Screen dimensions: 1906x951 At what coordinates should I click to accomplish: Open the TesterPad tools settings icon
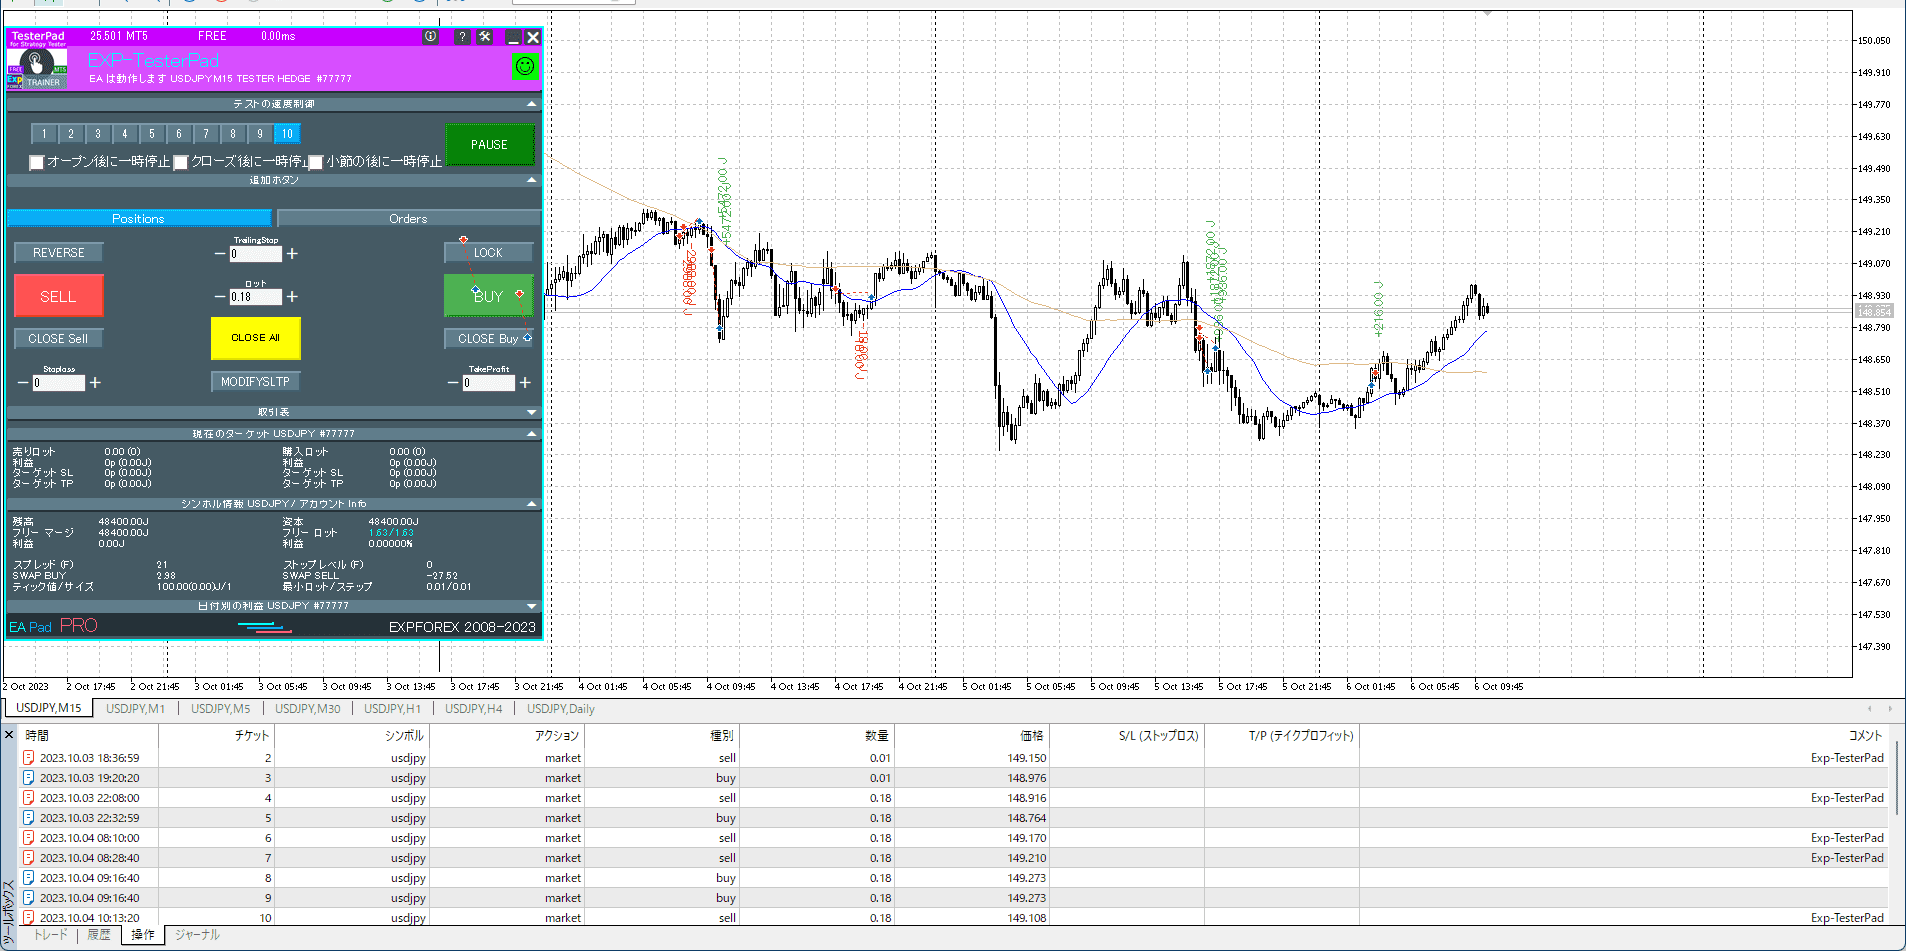(x=485, y=36)
